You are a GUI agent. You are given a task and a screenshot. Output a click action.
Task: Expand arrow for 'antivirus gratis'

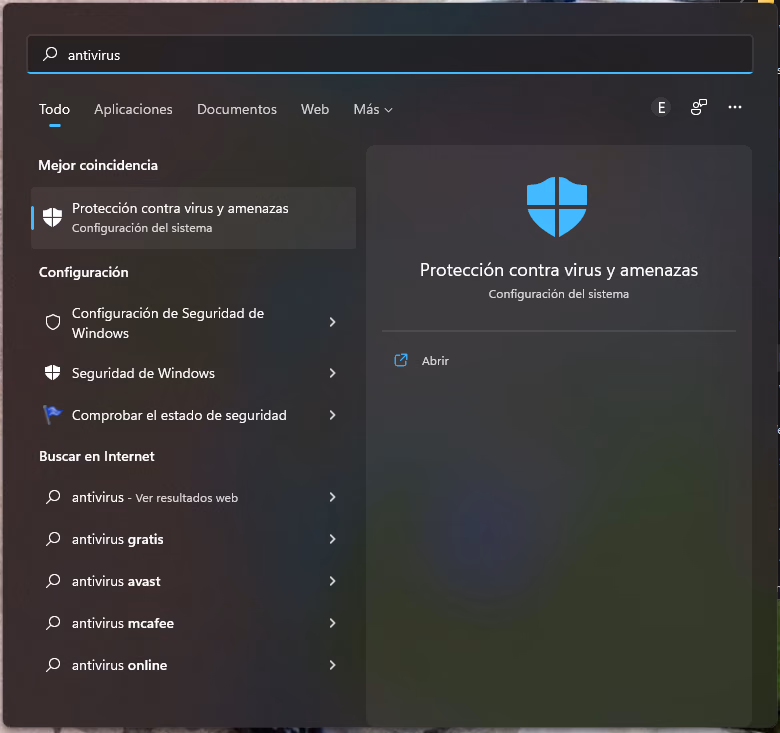332,539
